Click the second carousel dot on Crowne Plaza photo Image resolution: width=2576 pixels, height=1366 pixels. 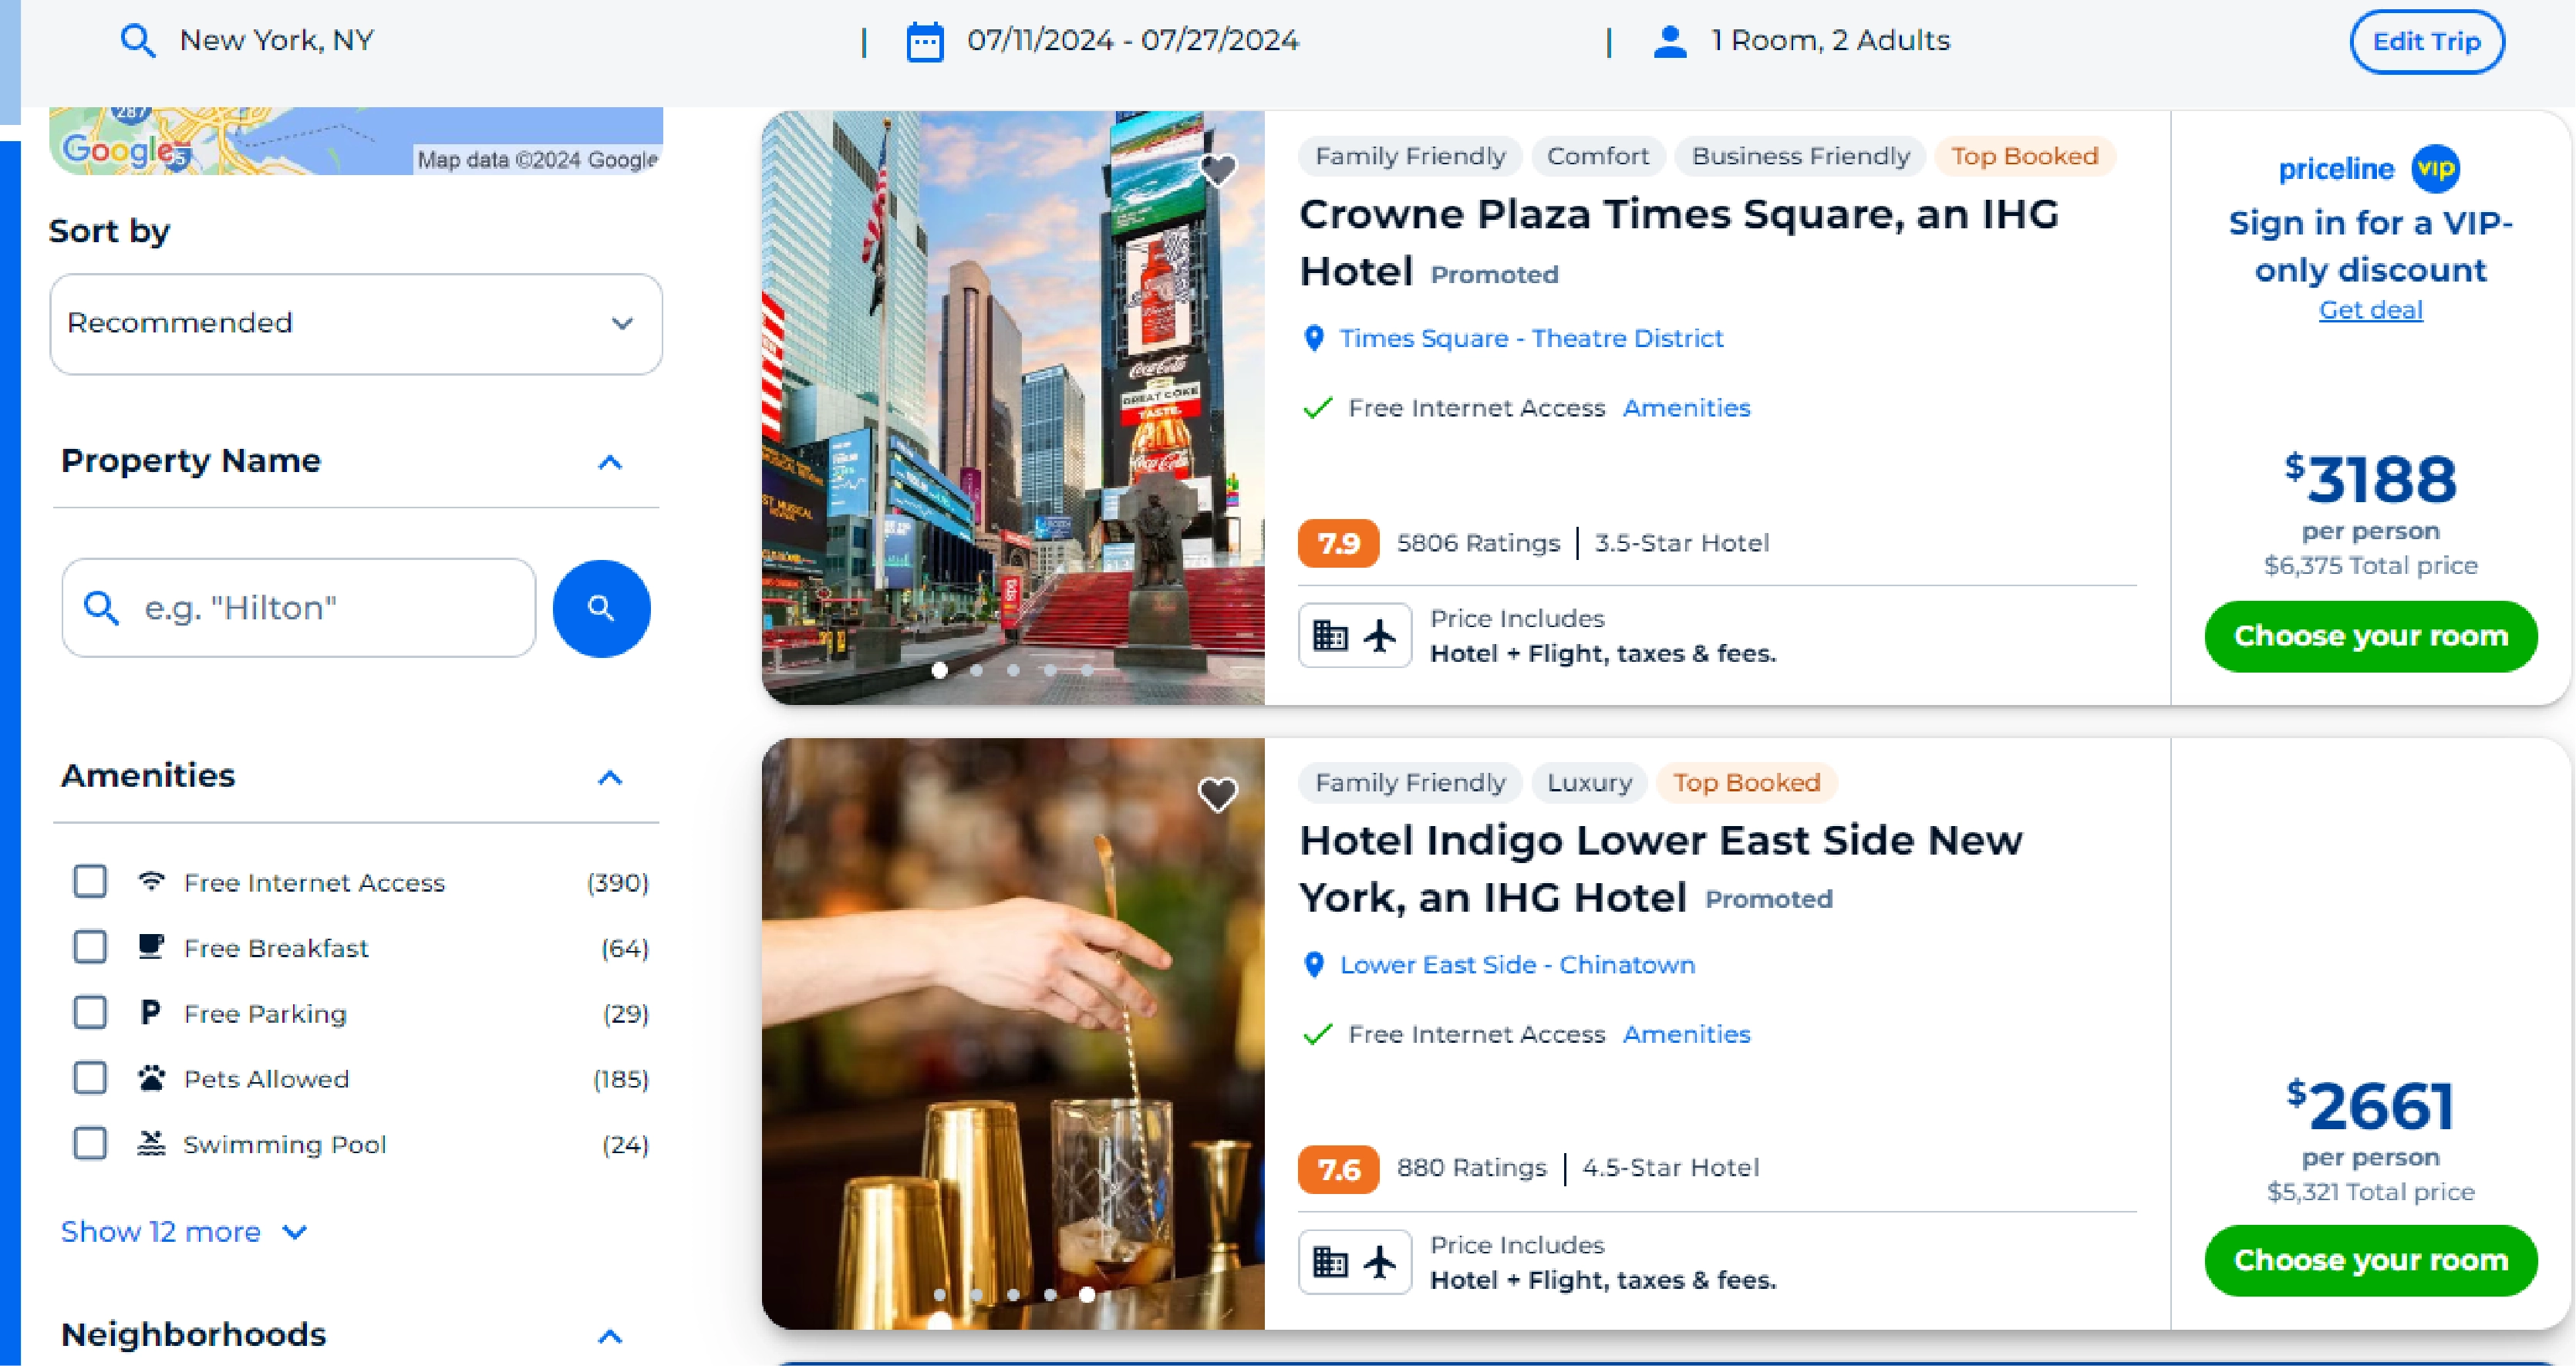point(976,670)
